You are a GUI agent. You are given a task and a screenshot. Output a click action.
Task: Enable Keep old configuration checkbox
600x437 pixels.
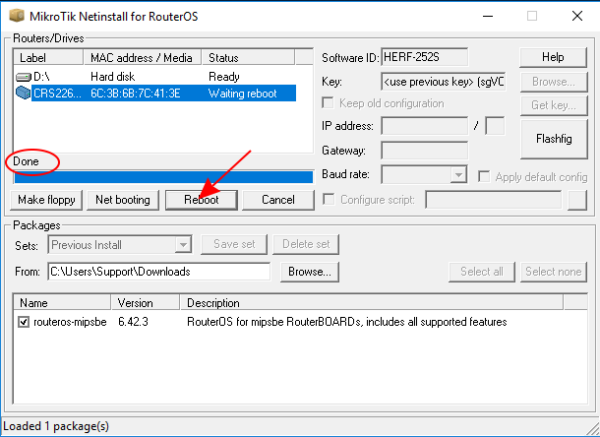(329, 103)
